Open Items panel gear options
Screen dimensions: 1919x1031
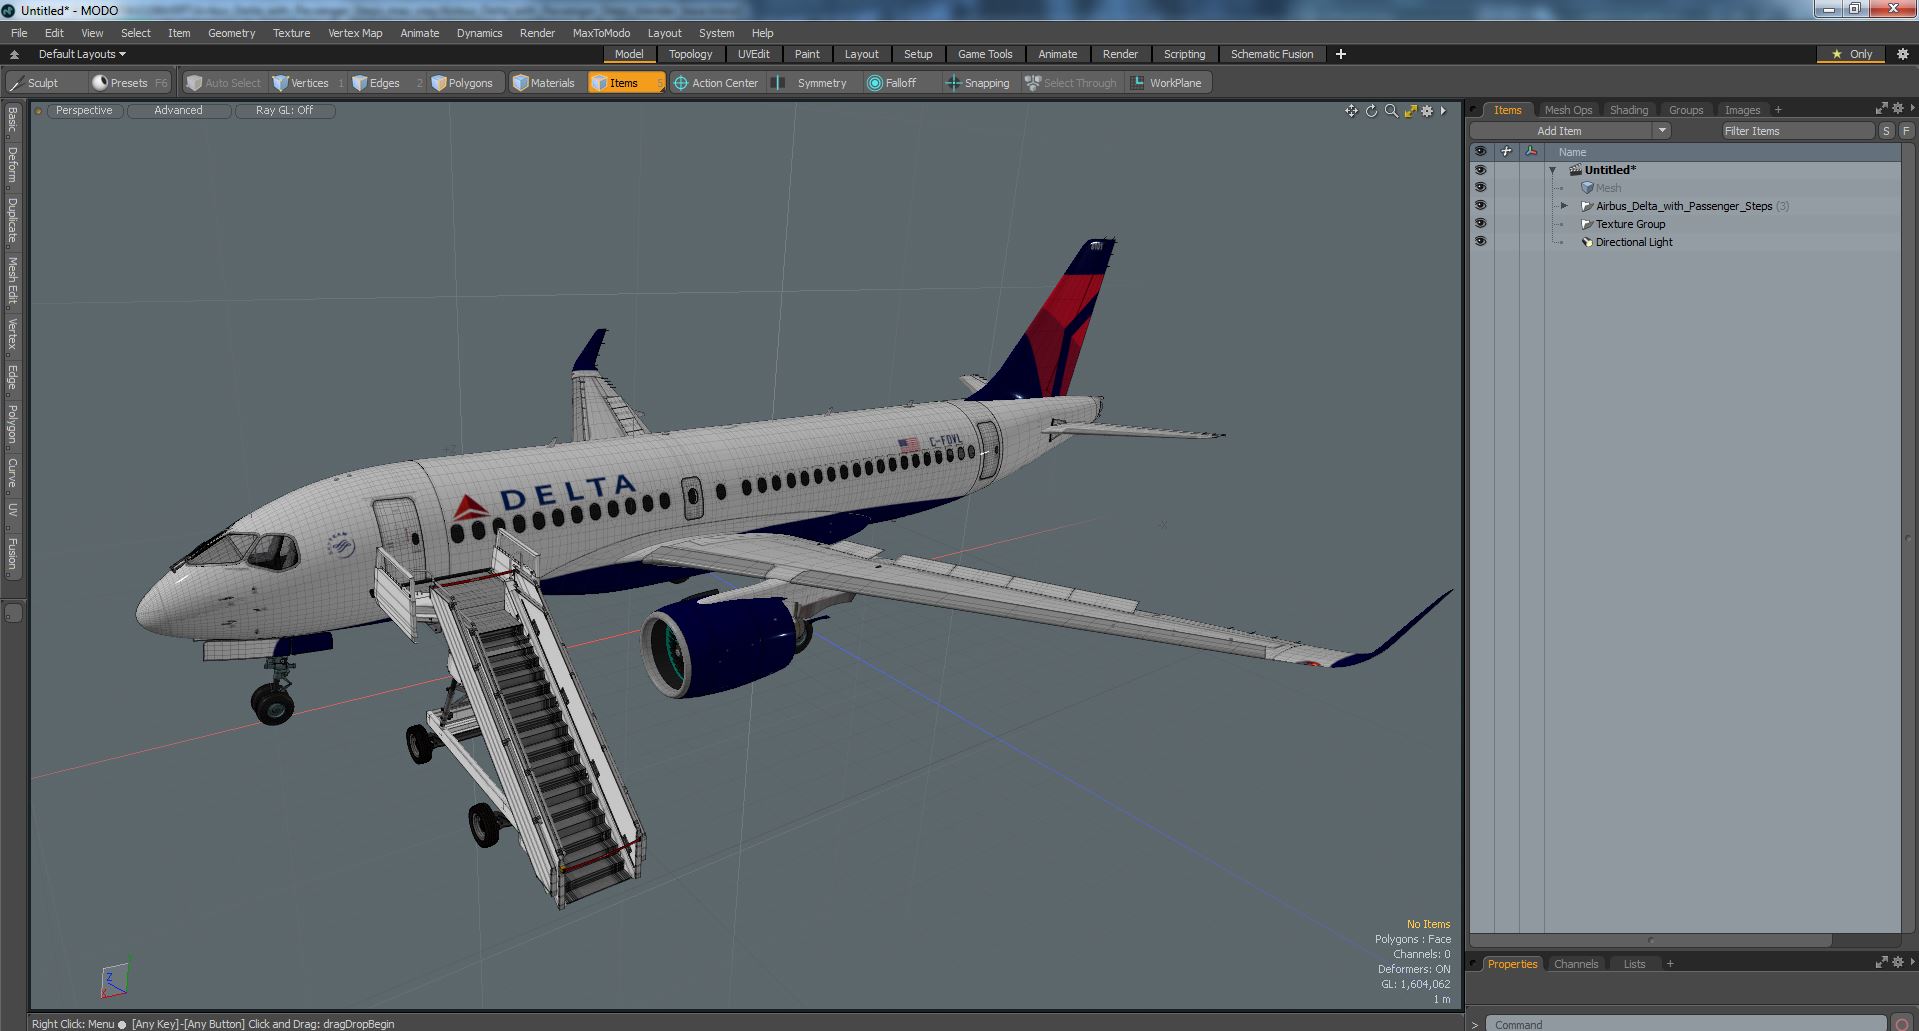(x=1898, y=108)
